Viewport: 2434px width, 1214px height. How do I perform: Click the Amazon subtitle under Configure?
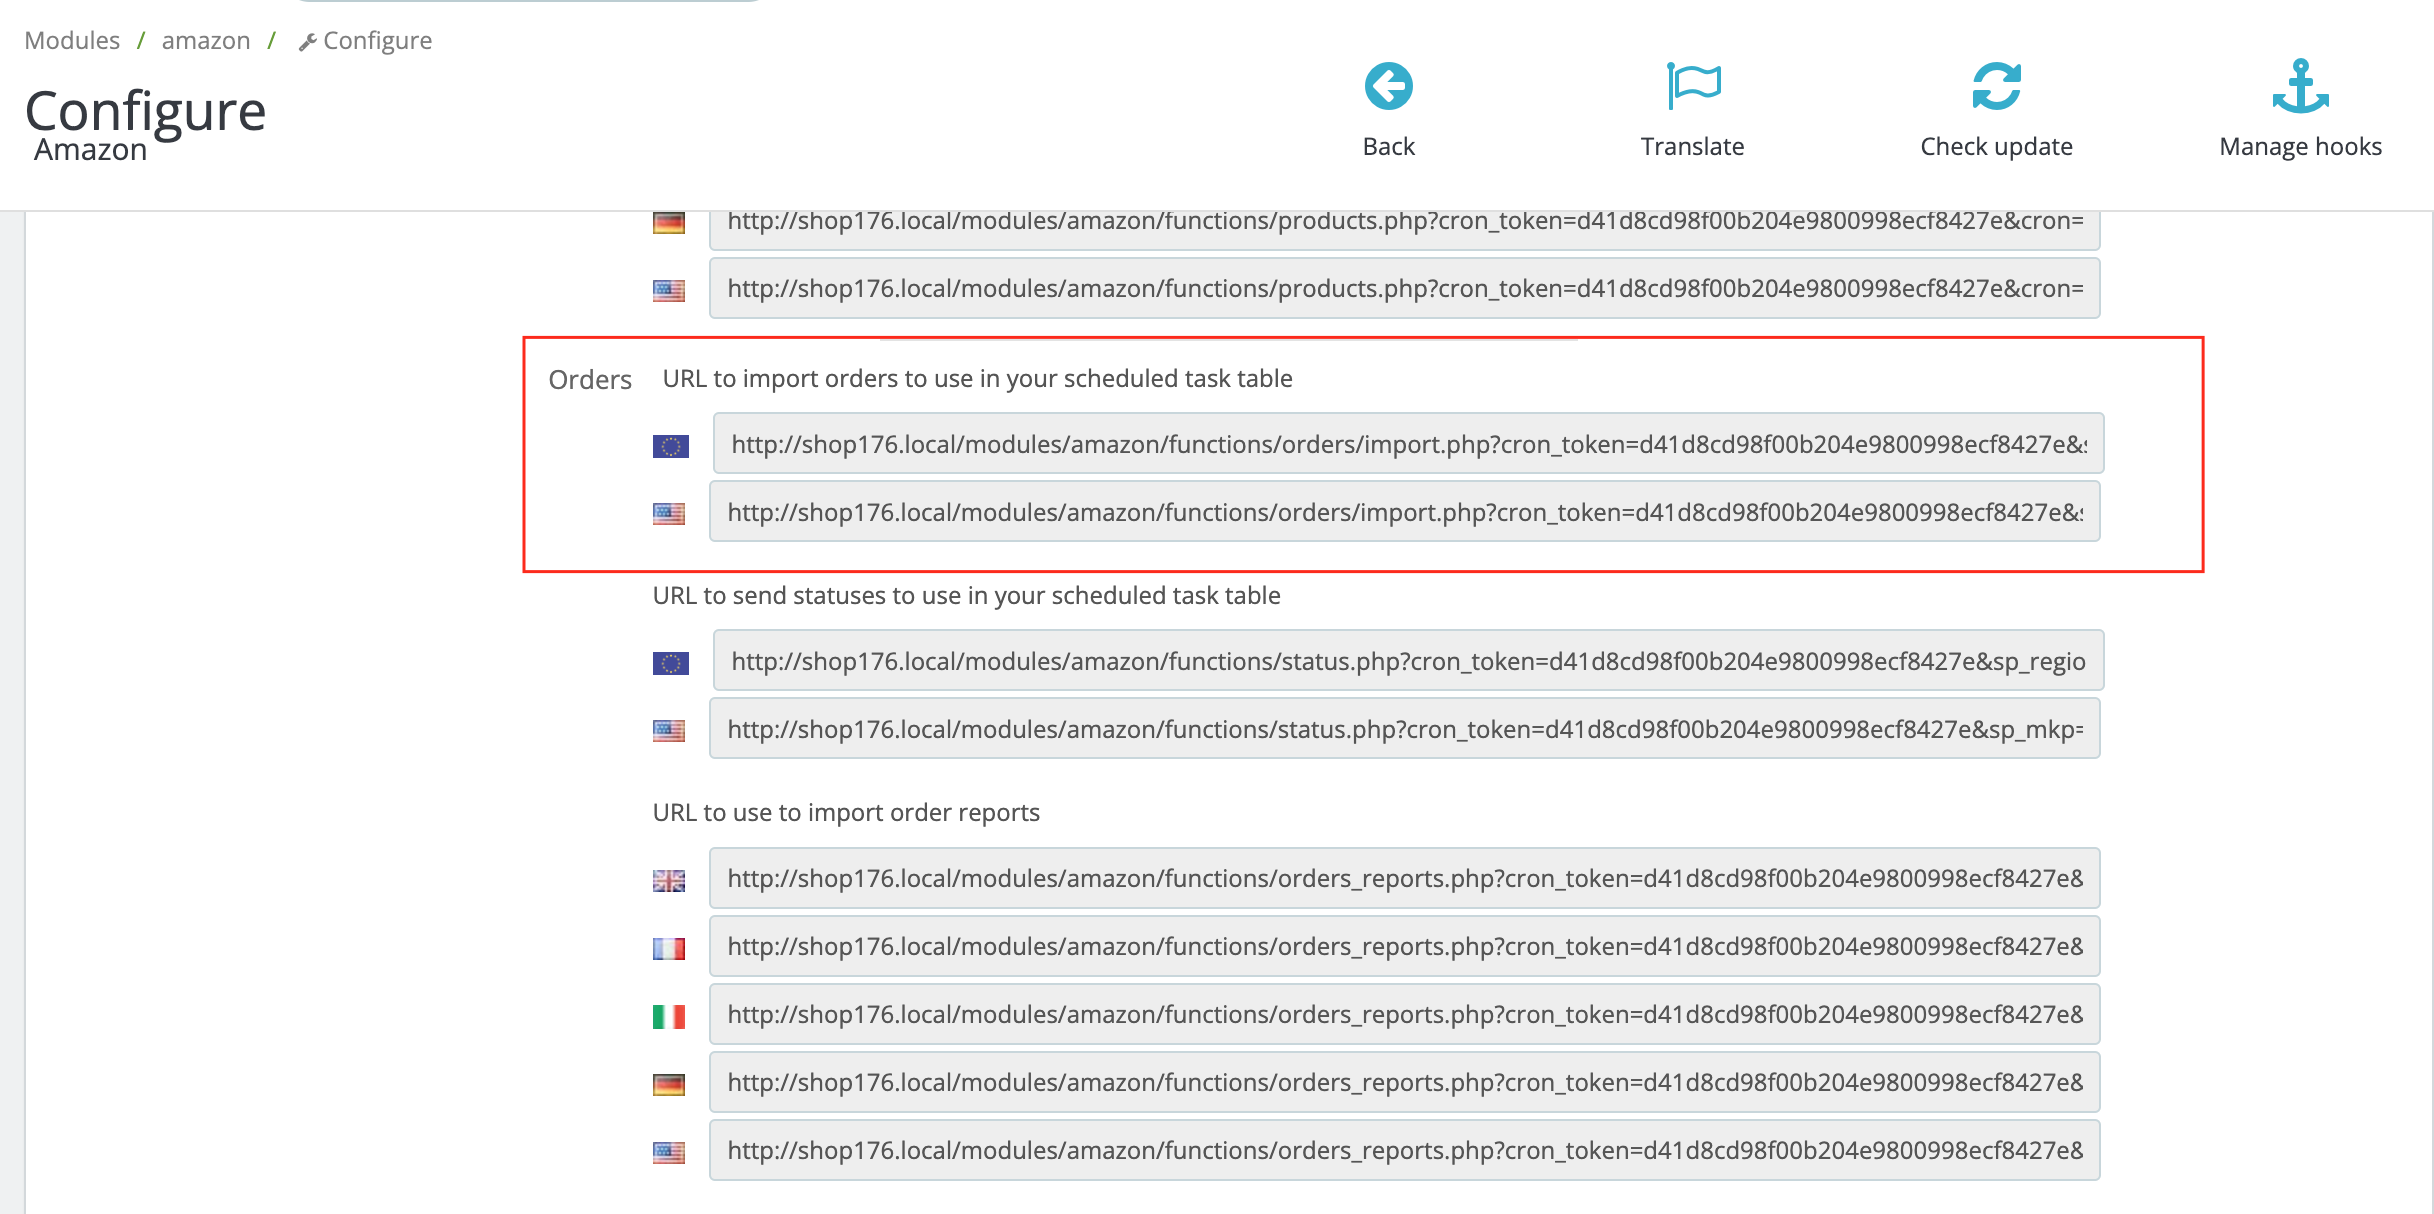[x=90, y=149]
